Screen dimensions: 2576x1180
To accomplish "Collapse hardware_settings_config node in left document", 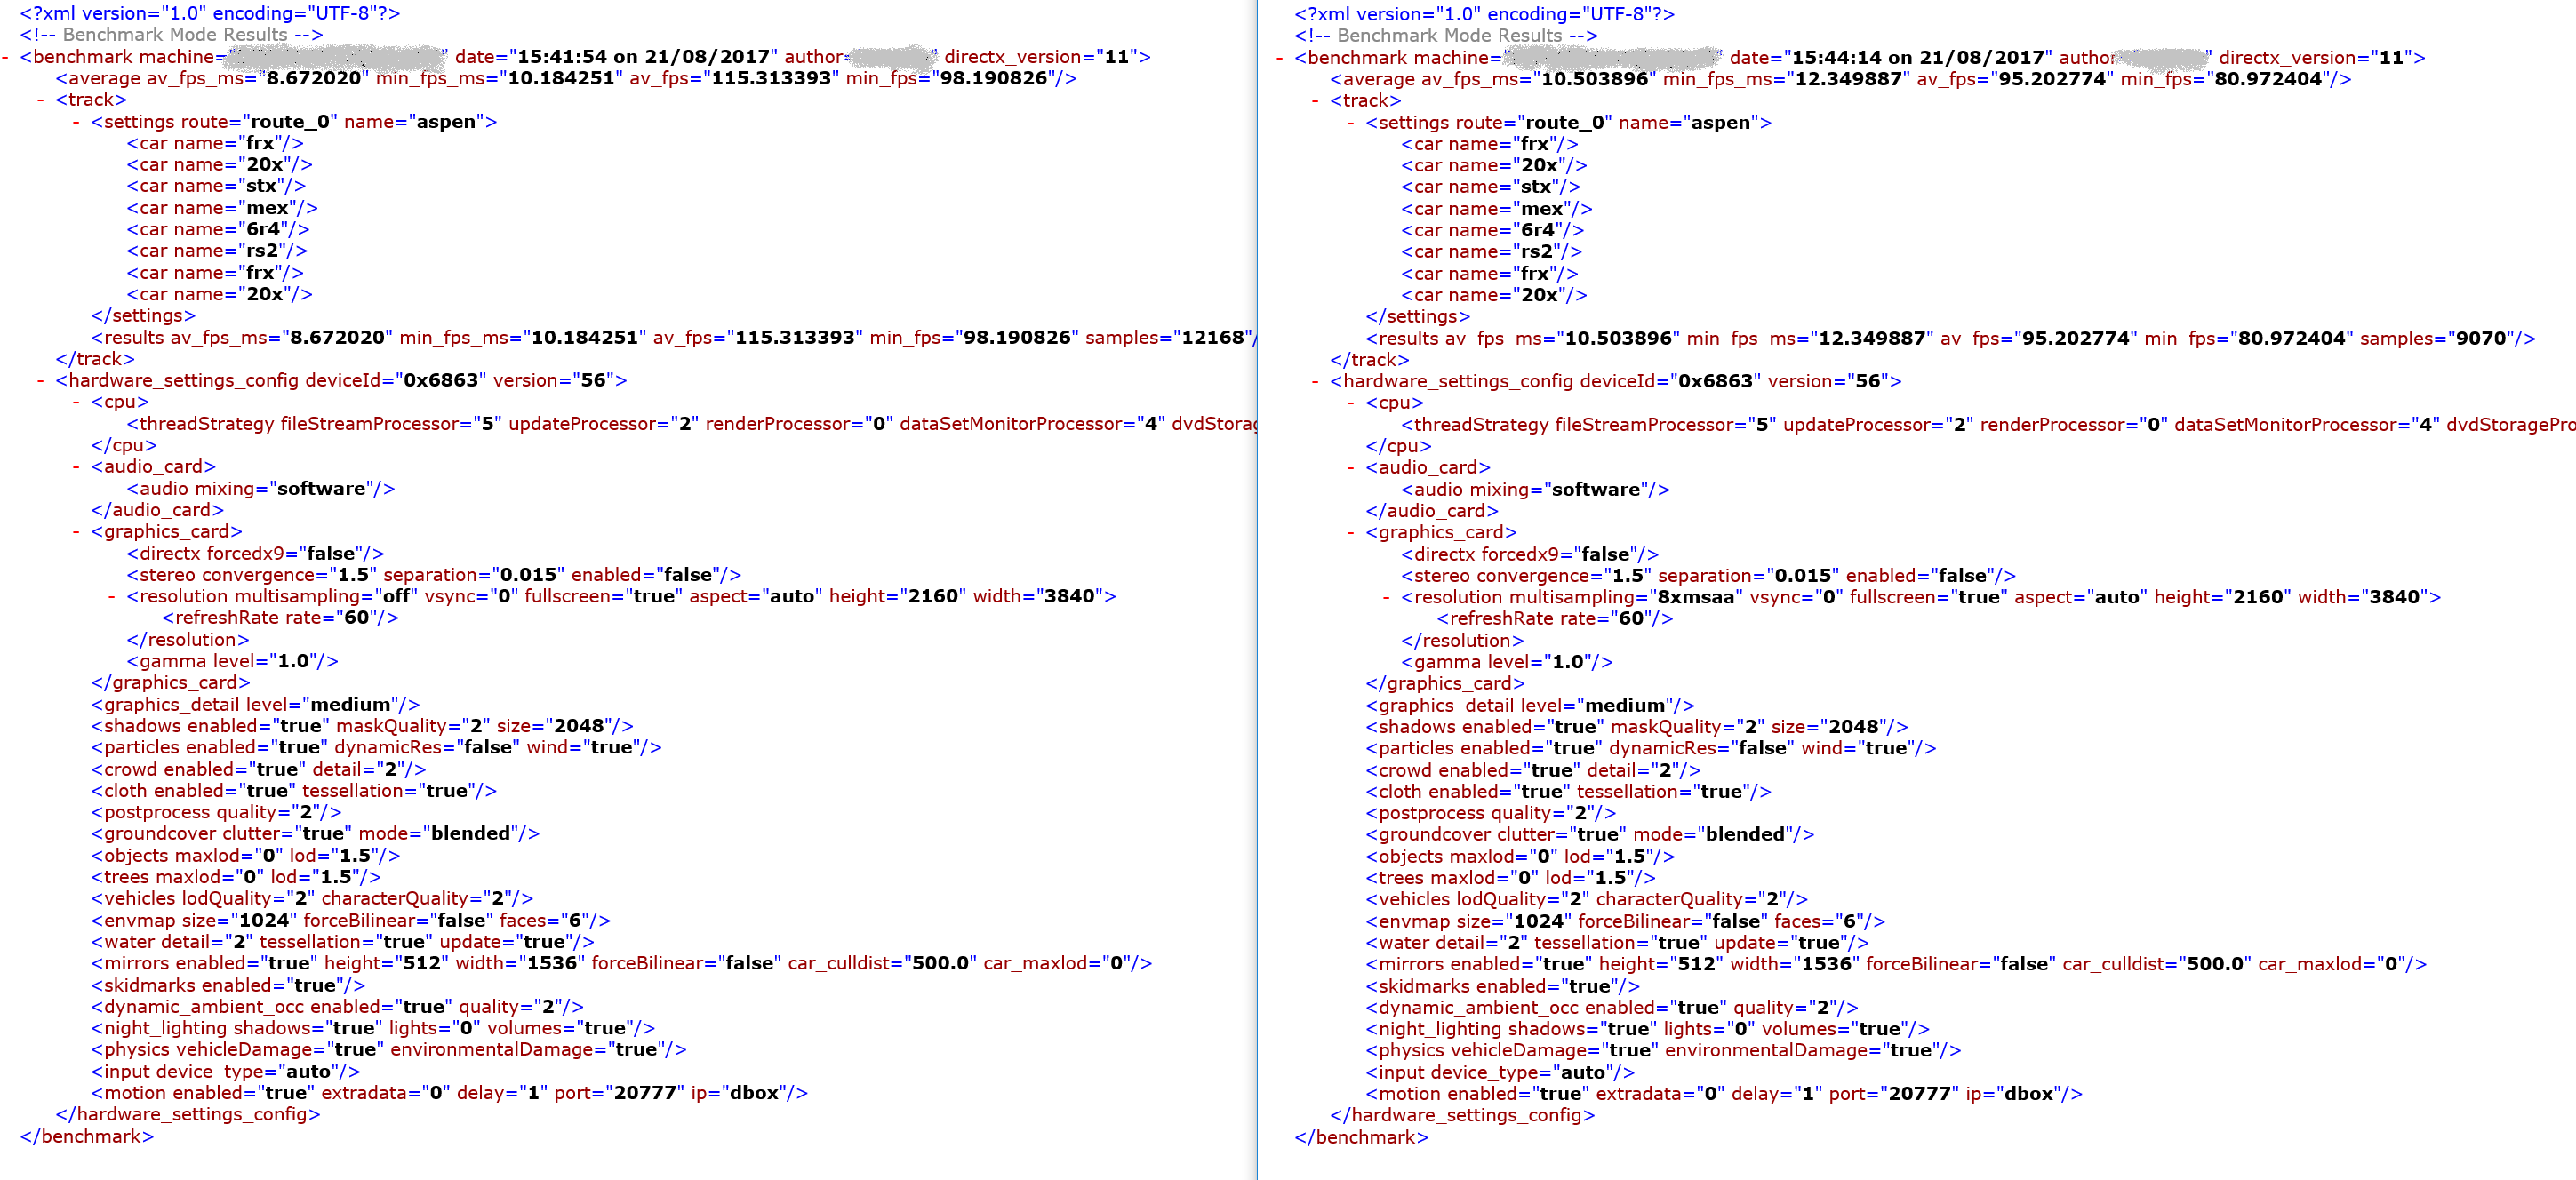I will [x=41, y=381].
